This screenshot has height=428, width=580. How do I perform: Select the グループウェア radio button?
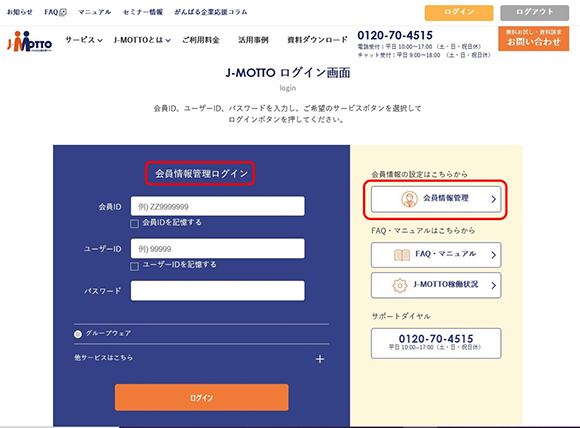point(78,334)
